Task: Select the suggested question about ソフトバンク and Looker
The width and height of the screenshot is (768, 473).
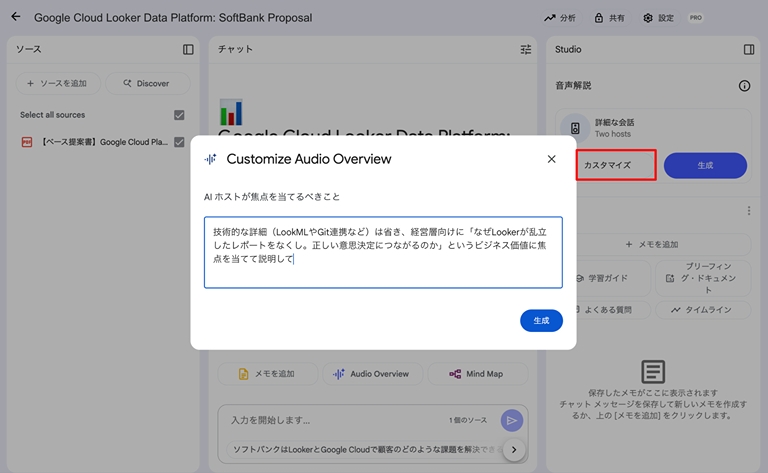Action: click(366, 449)
